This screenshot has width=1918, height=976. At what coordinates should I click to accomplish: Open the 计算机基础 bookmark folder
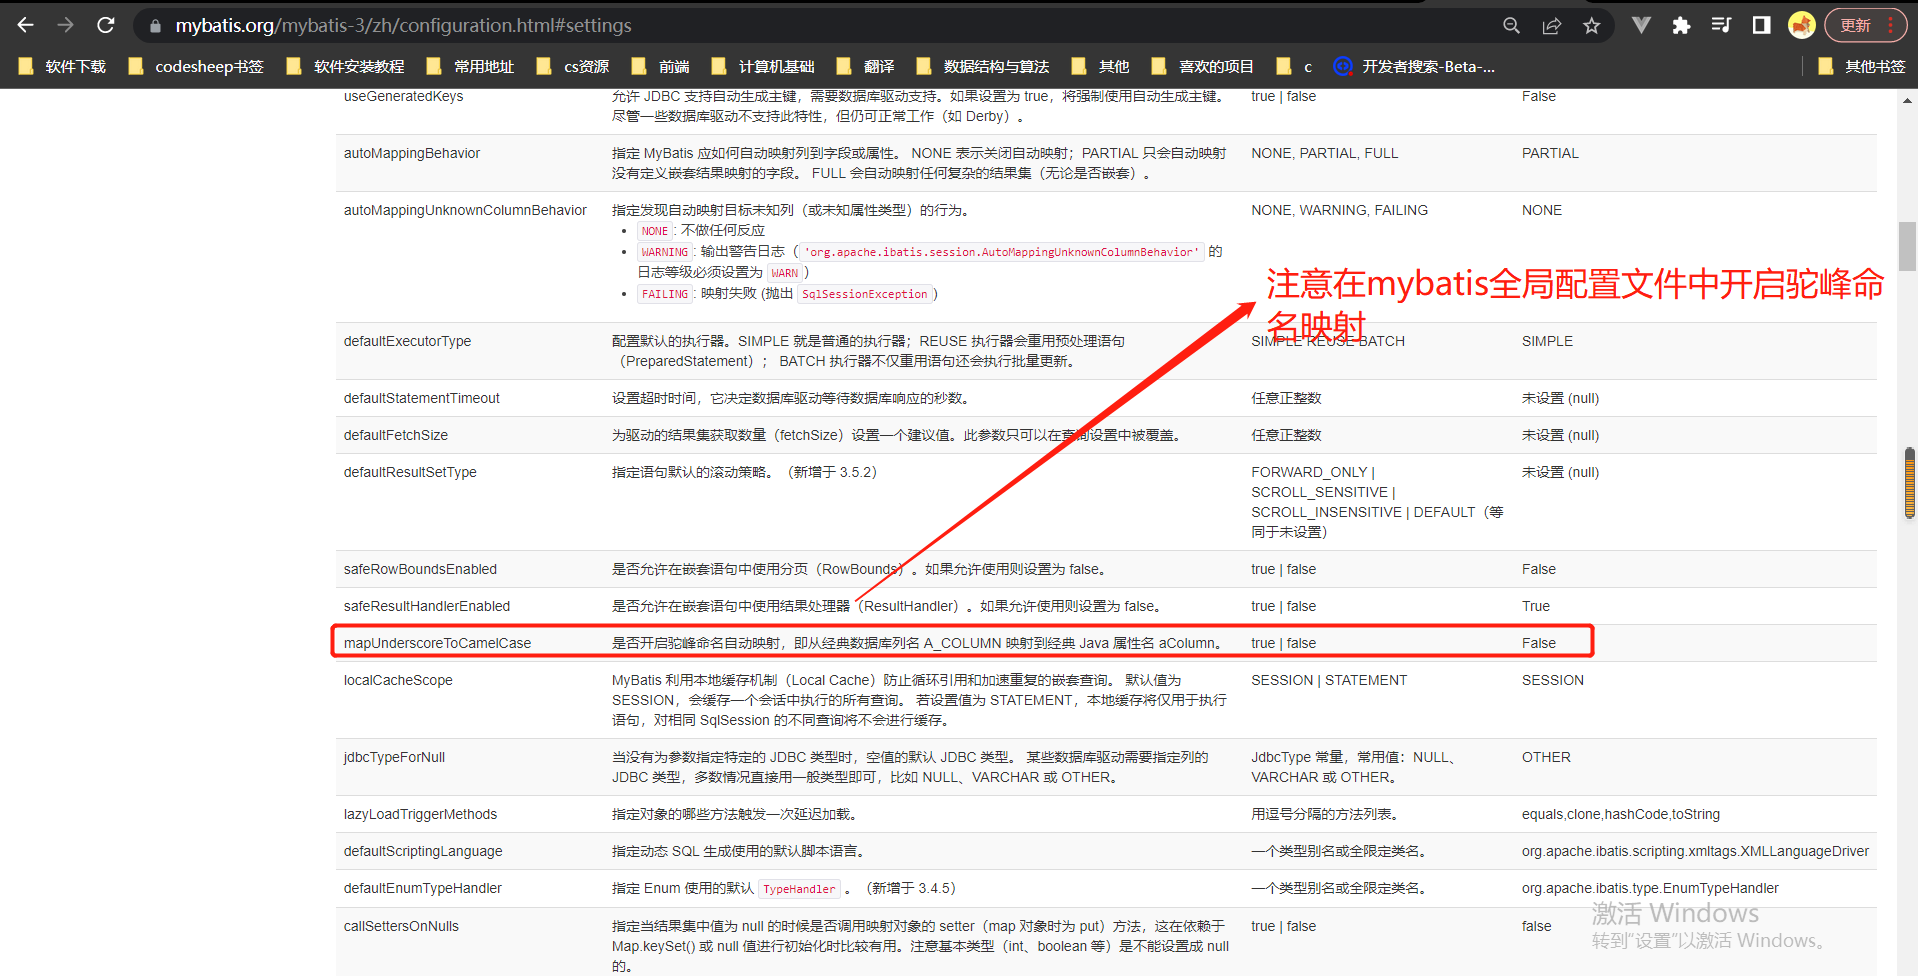(763, 66)
